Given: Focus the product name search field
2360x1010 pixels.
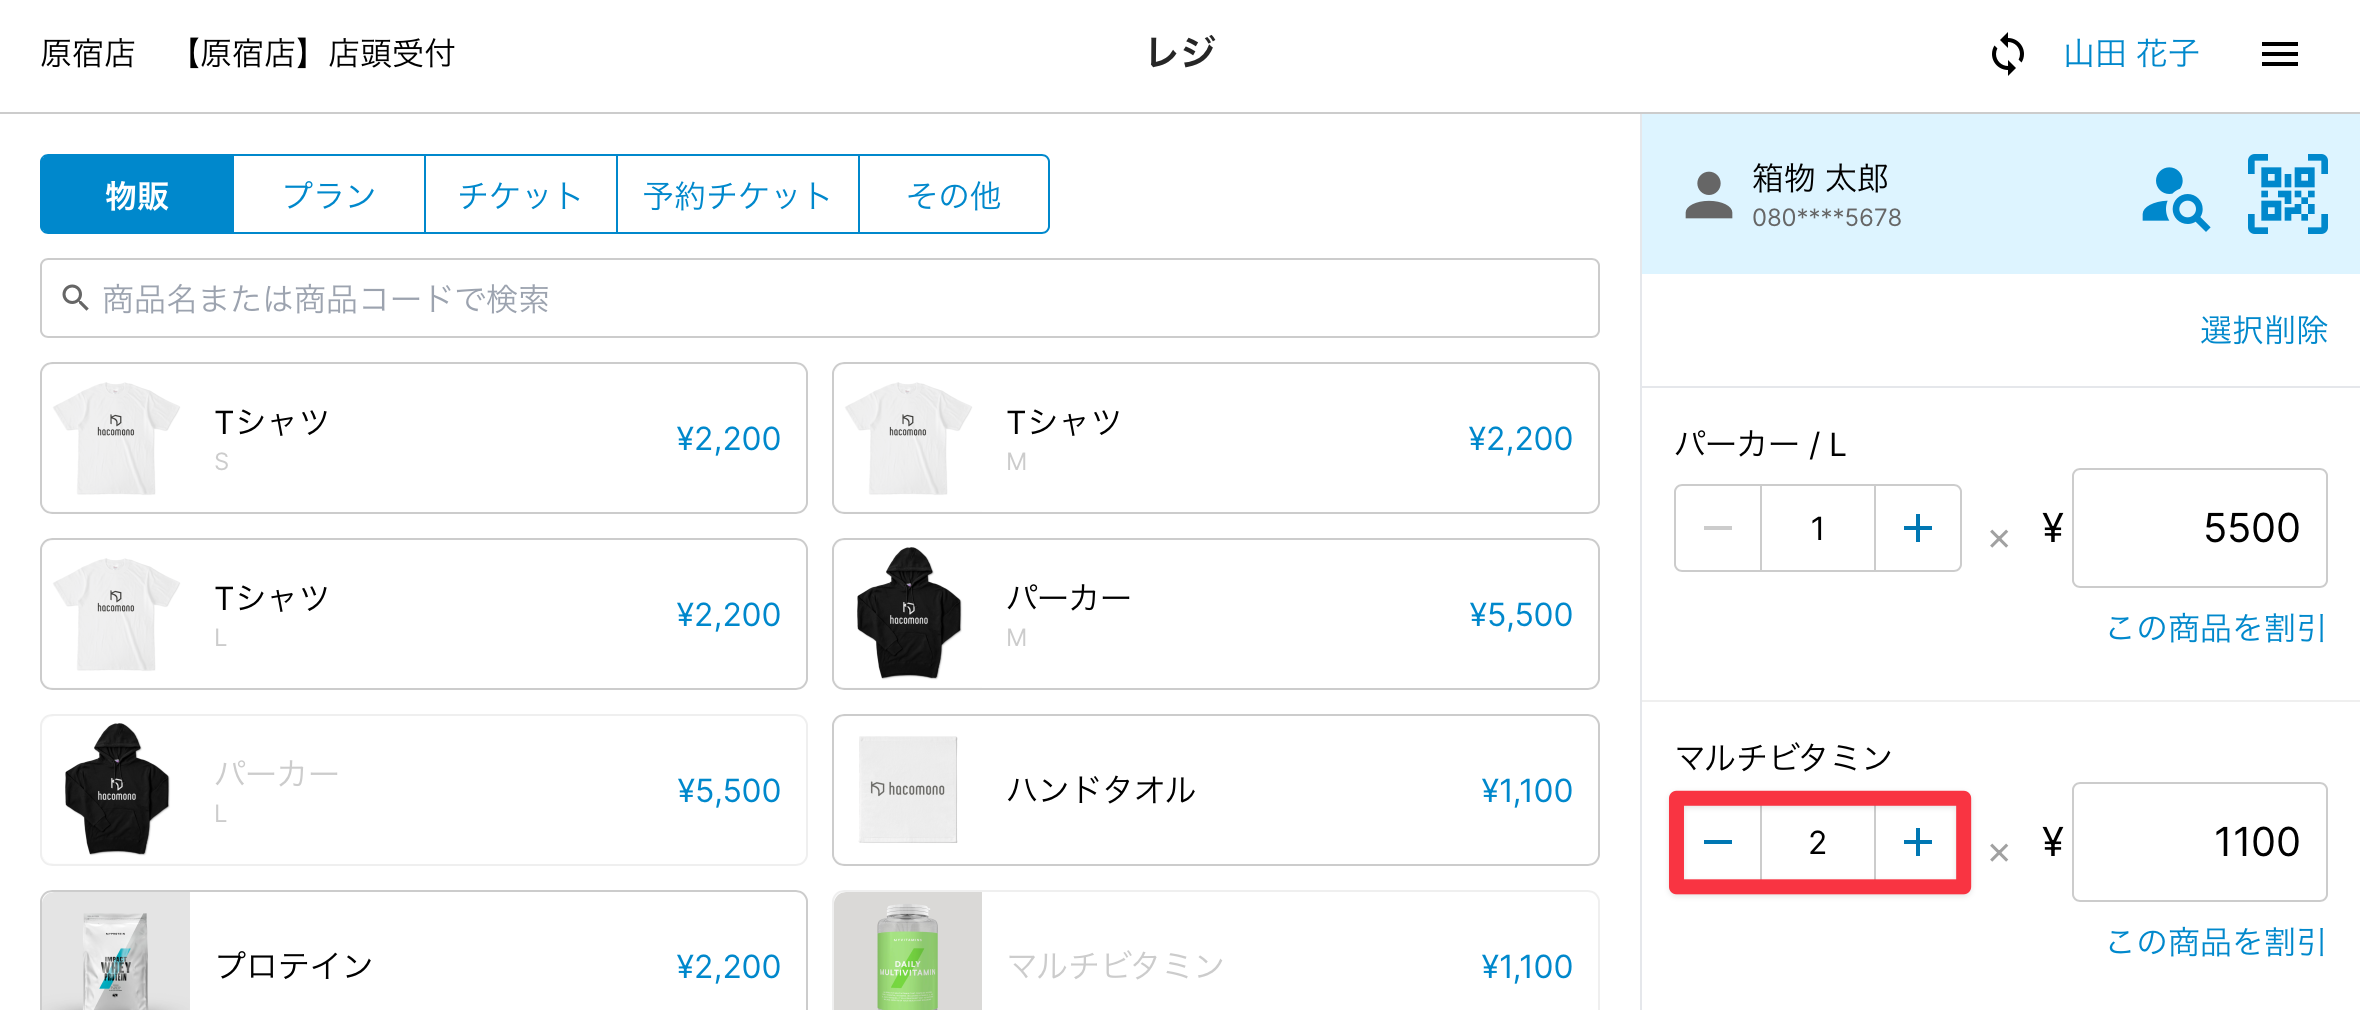Looking at the screenshot, I should (x=820, y=298).
